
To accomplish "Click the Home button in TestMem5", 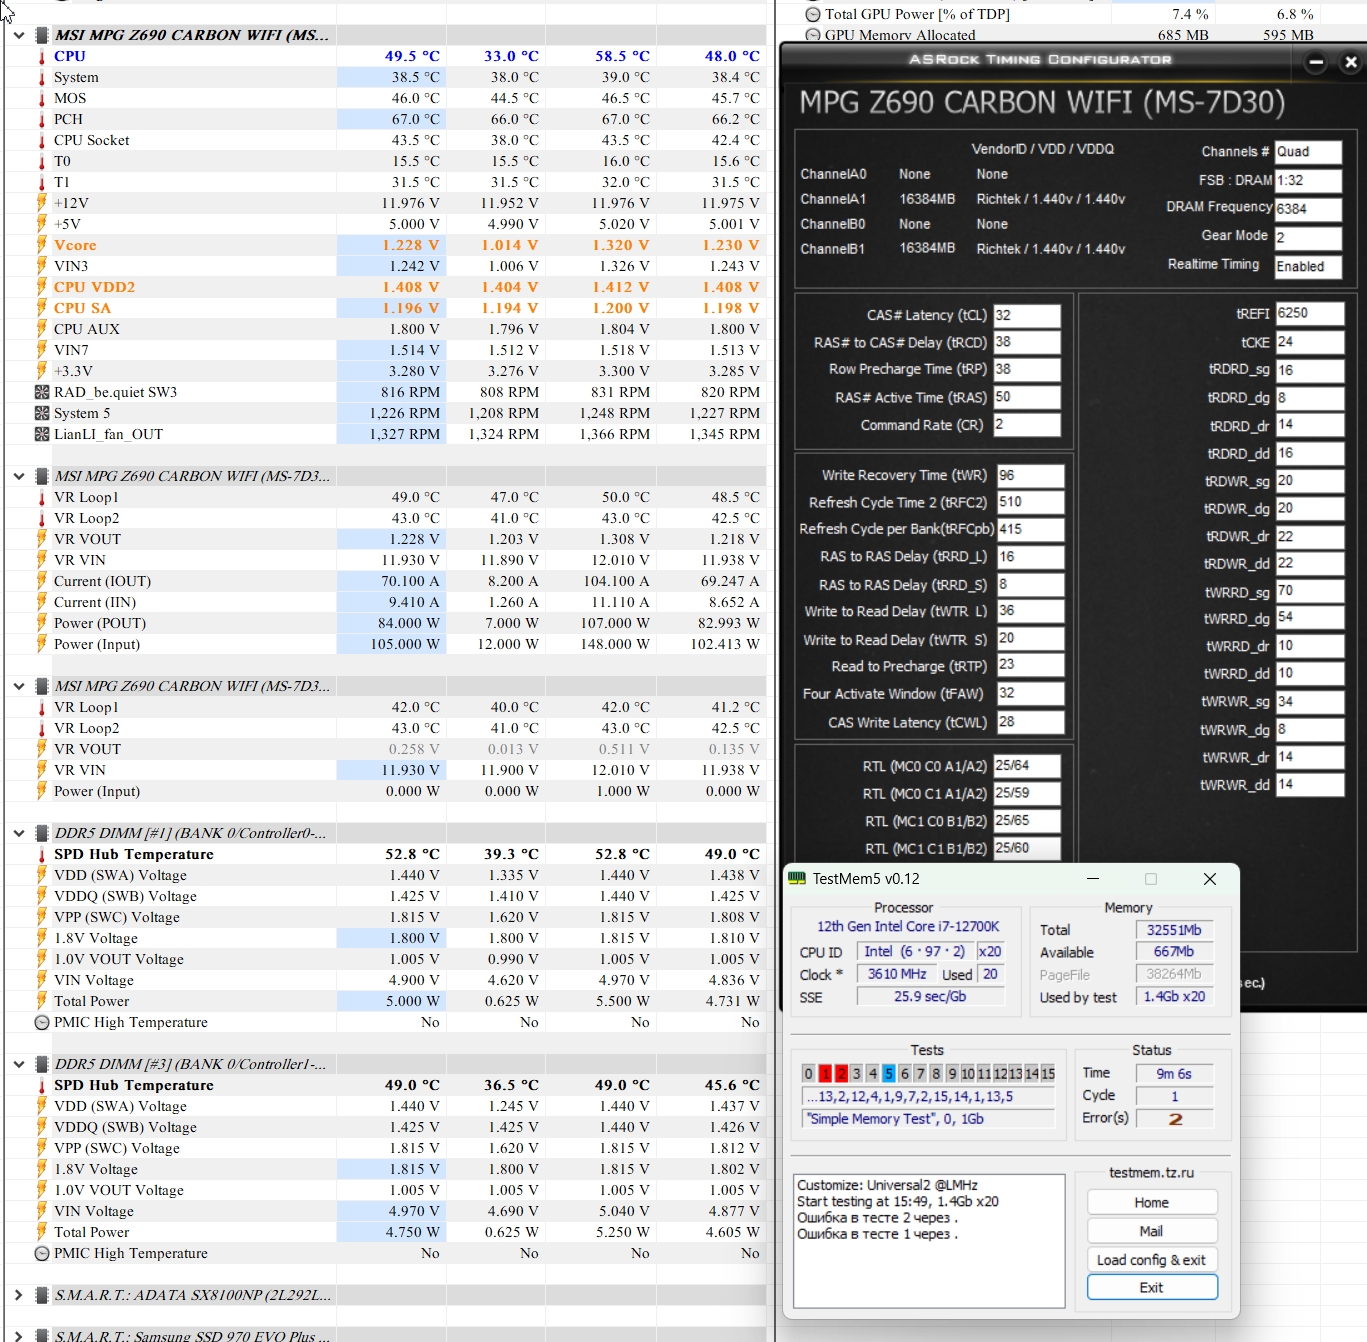I will tap(1152, 1202).
